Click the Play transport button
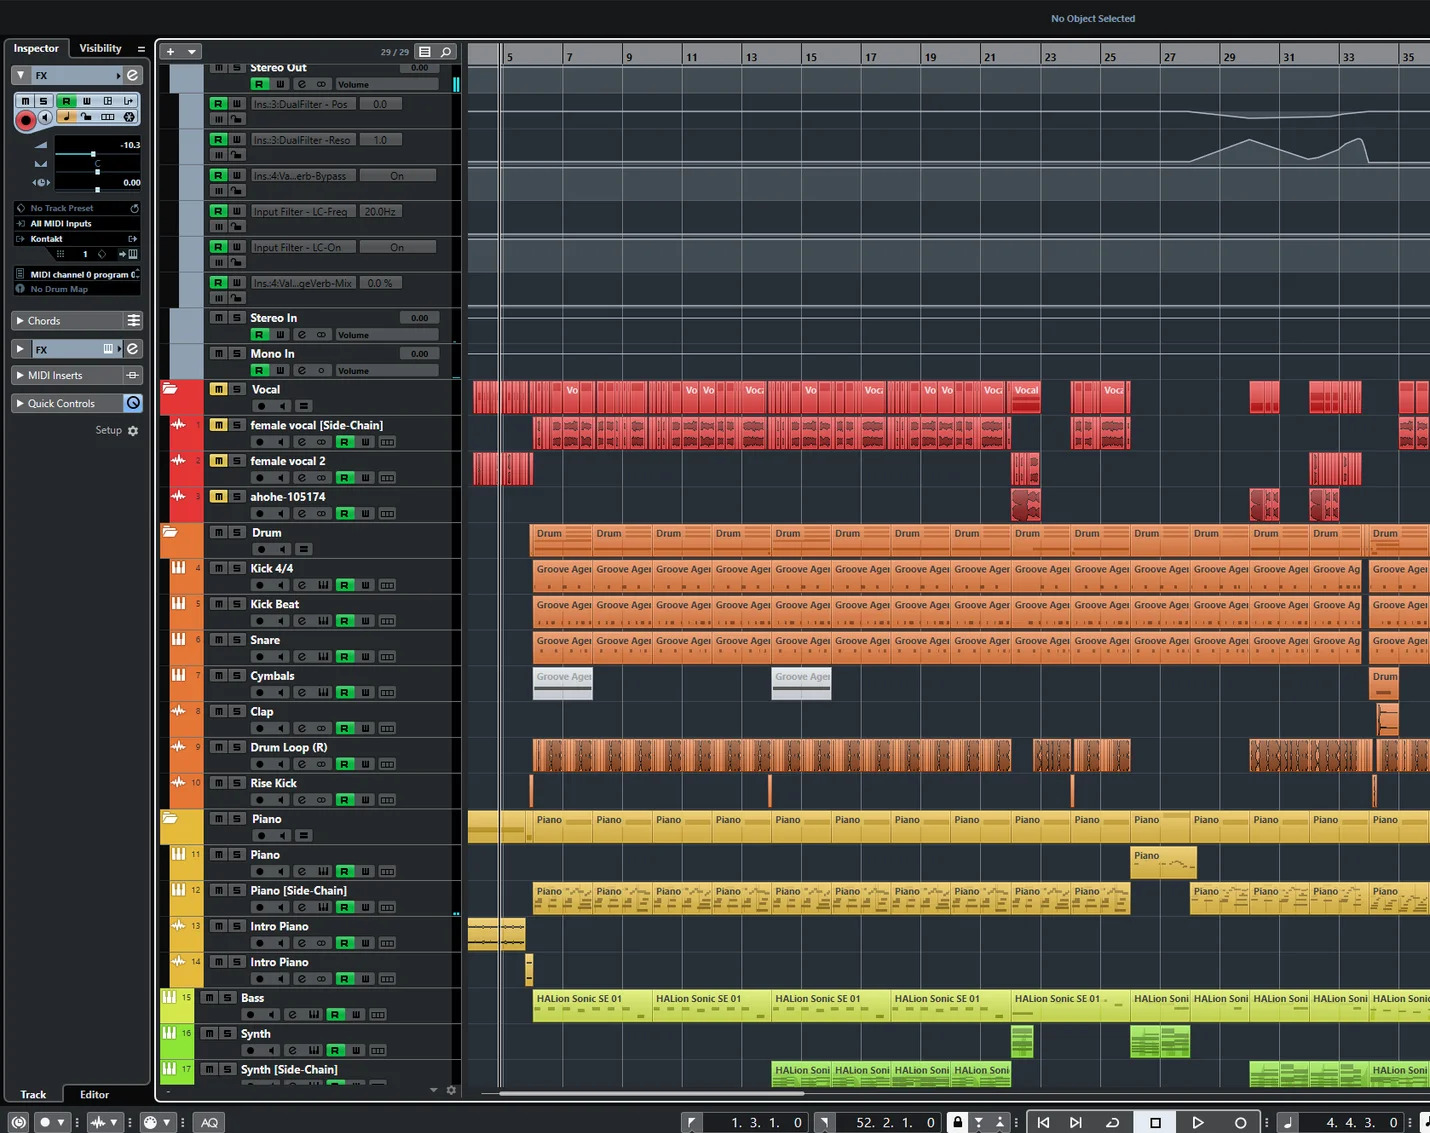The width and height of the screenshot is (1430, 1133). [1197, 1123]
